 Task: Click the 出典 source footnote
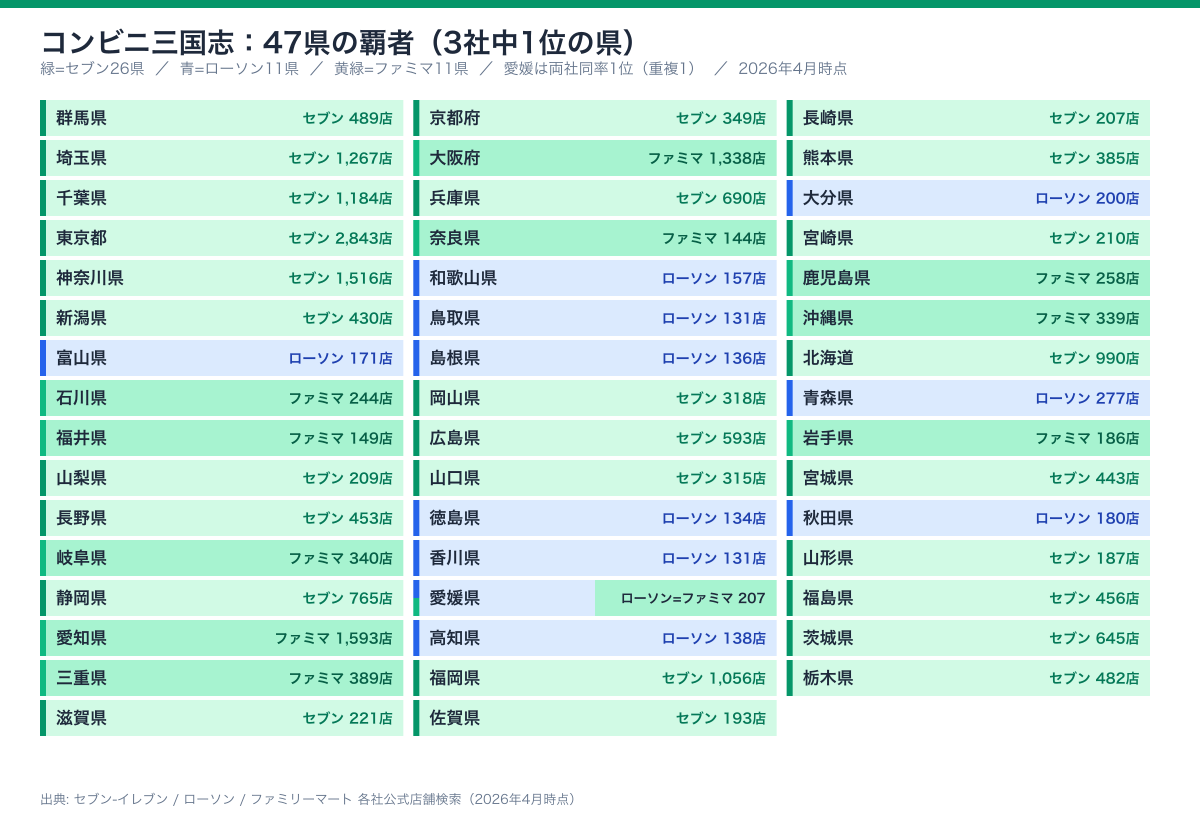tap(310, 799)
